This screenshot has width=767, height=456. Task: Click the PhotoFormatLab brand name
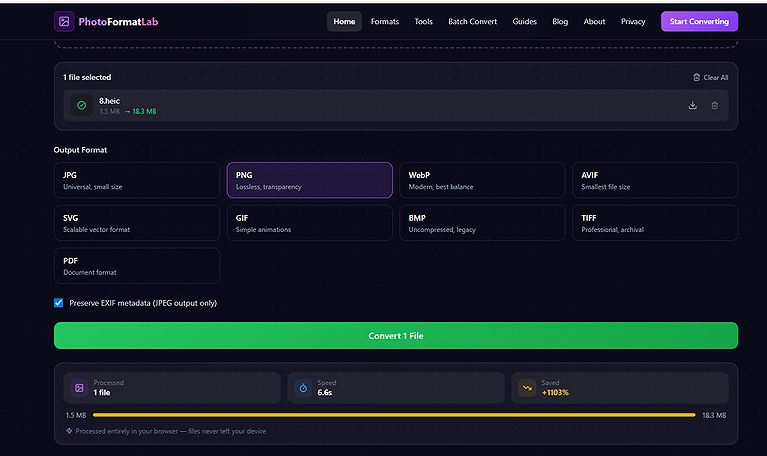point(118,22)
